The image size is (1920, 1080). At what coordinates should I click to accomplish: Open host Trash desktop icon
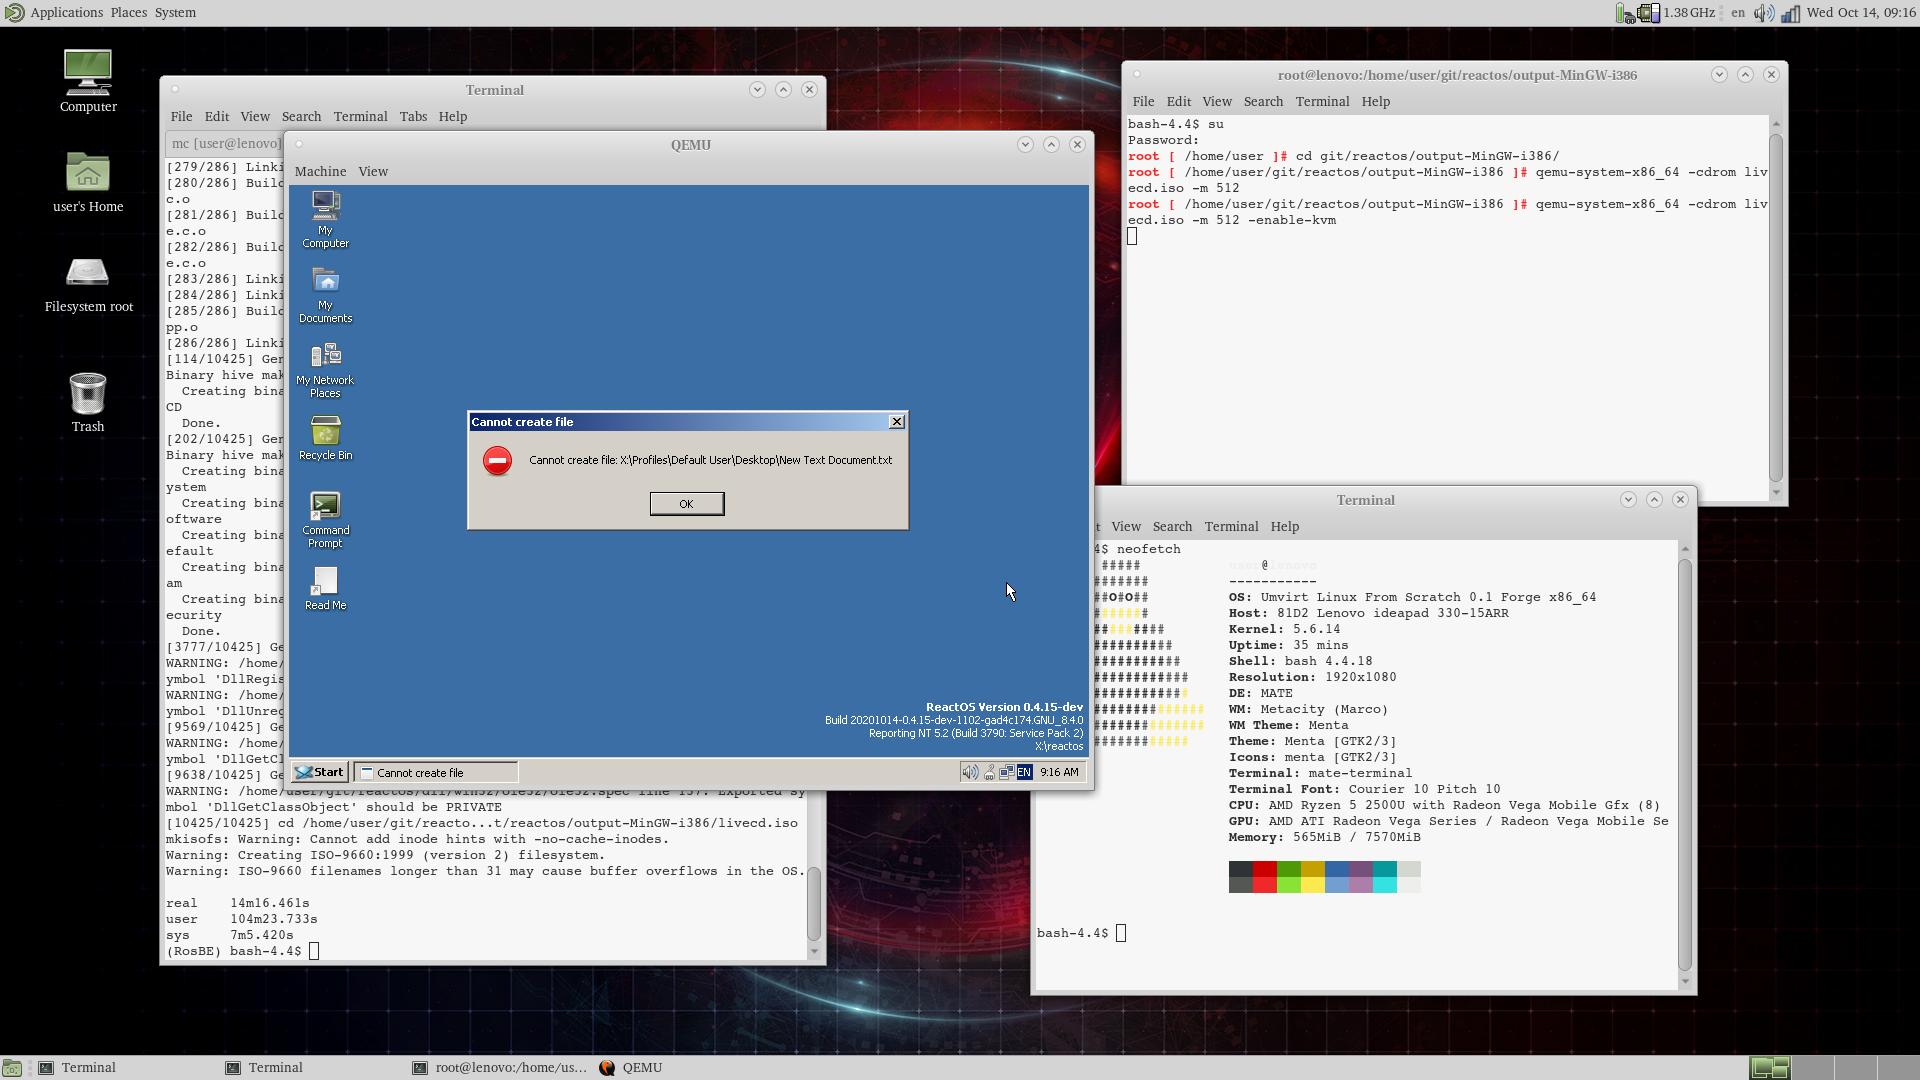pos(88,396)
